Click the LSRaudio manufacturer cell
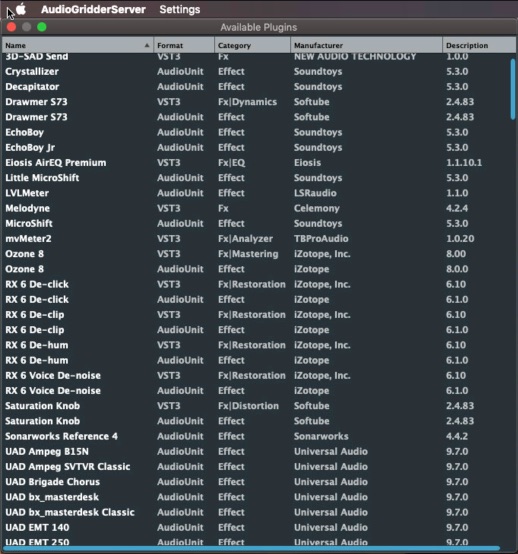The image size is (518, 554). tap(315, 193)
